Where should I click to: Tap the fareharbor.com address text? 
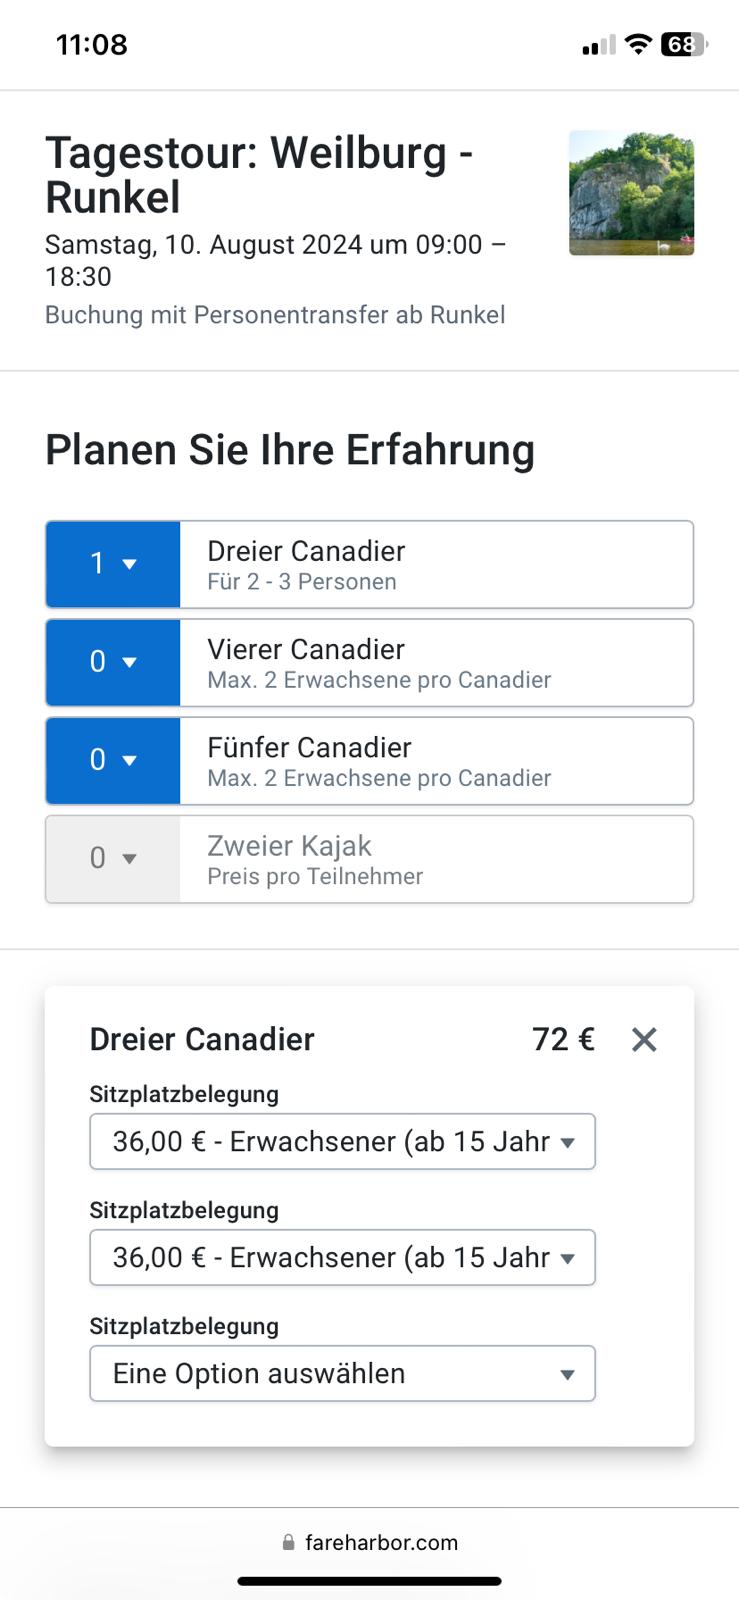381,1543
